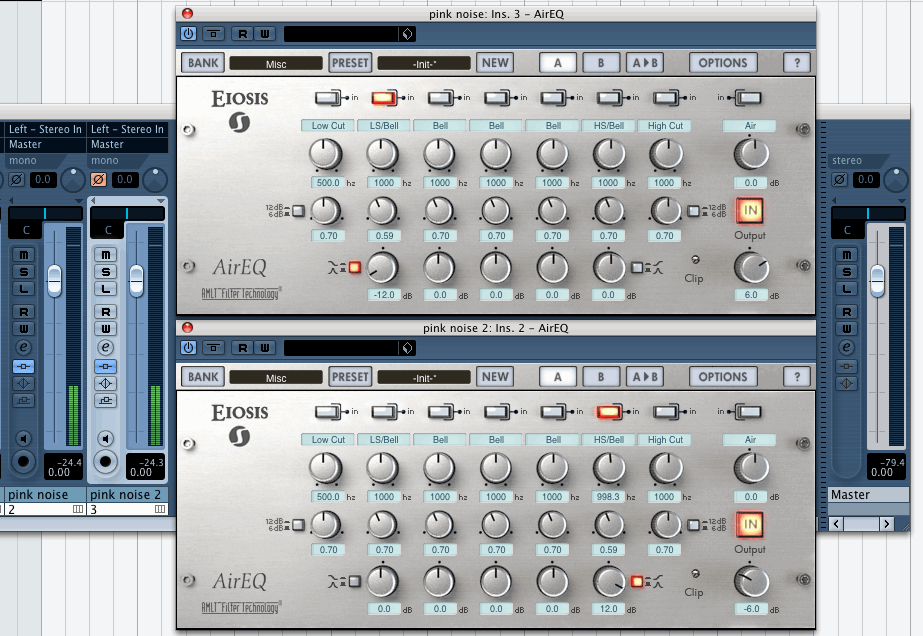
Task: Open -Init- preset selector in bottom AirEQ
Action: click(424, 377)
